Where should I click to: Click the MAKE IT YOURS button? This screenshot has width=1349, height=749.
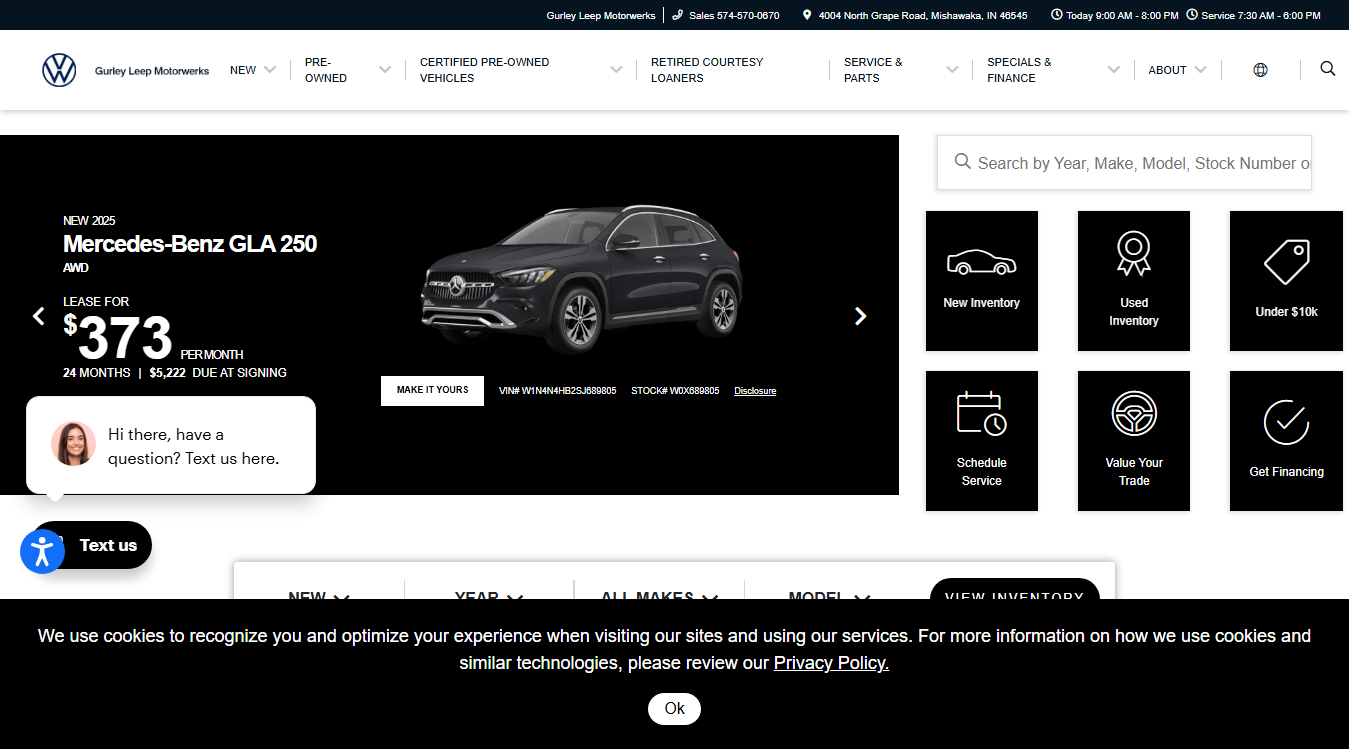[432, 391]
